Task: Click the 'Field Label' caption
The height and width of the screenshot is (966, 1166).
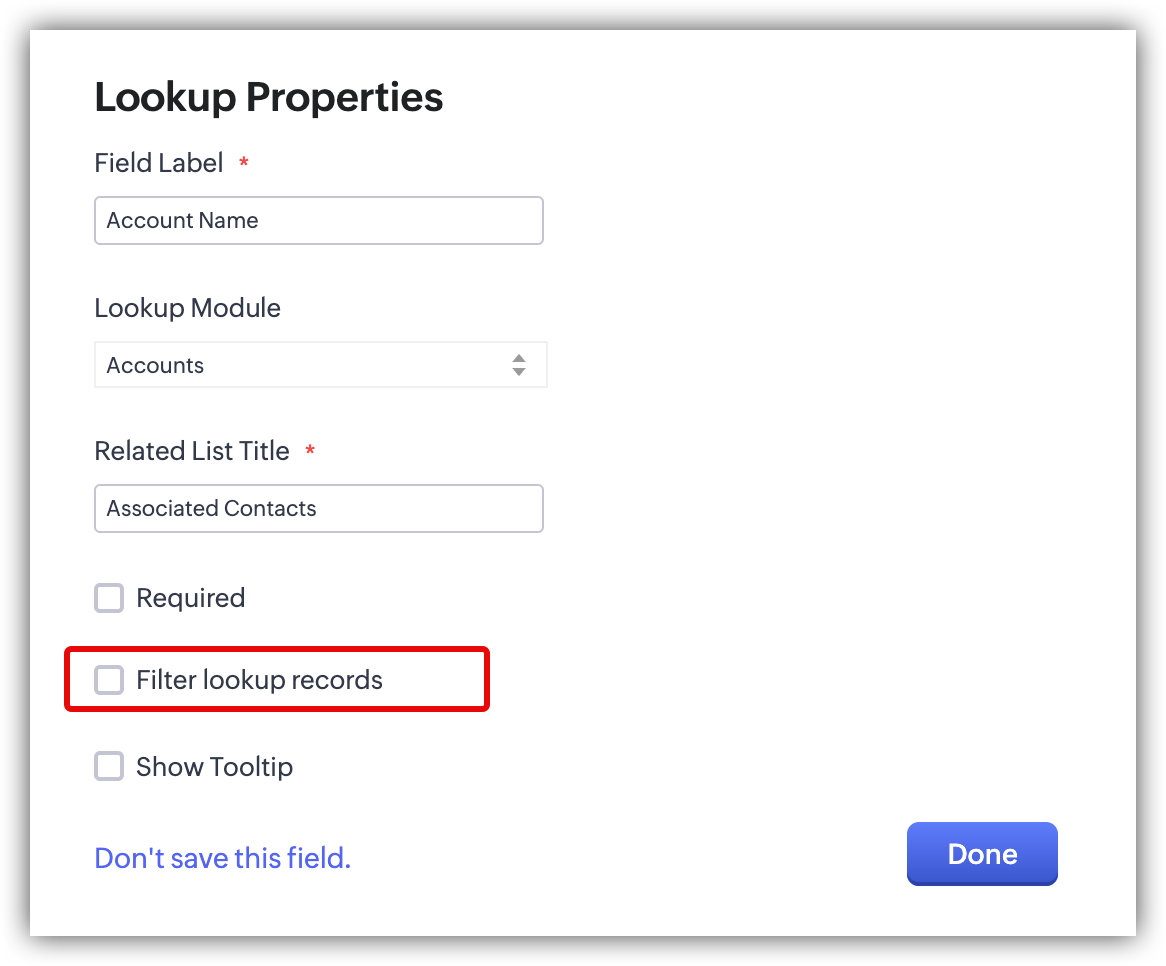Action: click(x=159, y=163)
